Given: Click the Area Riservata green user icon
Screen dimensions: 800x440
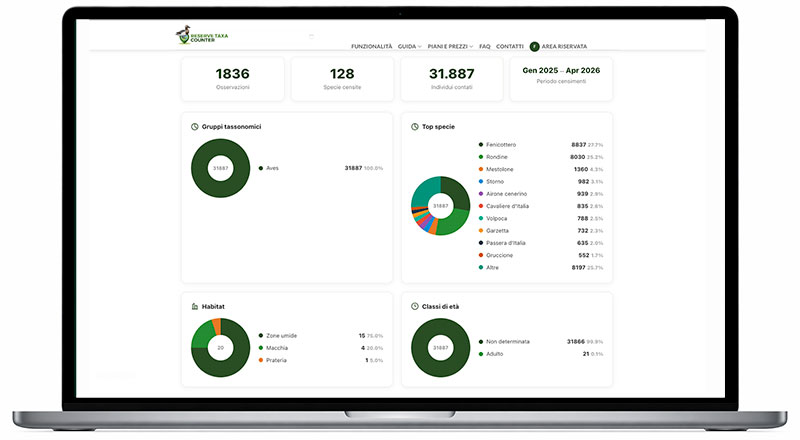Looking at the screenshot, I should [x=534, y=46].
